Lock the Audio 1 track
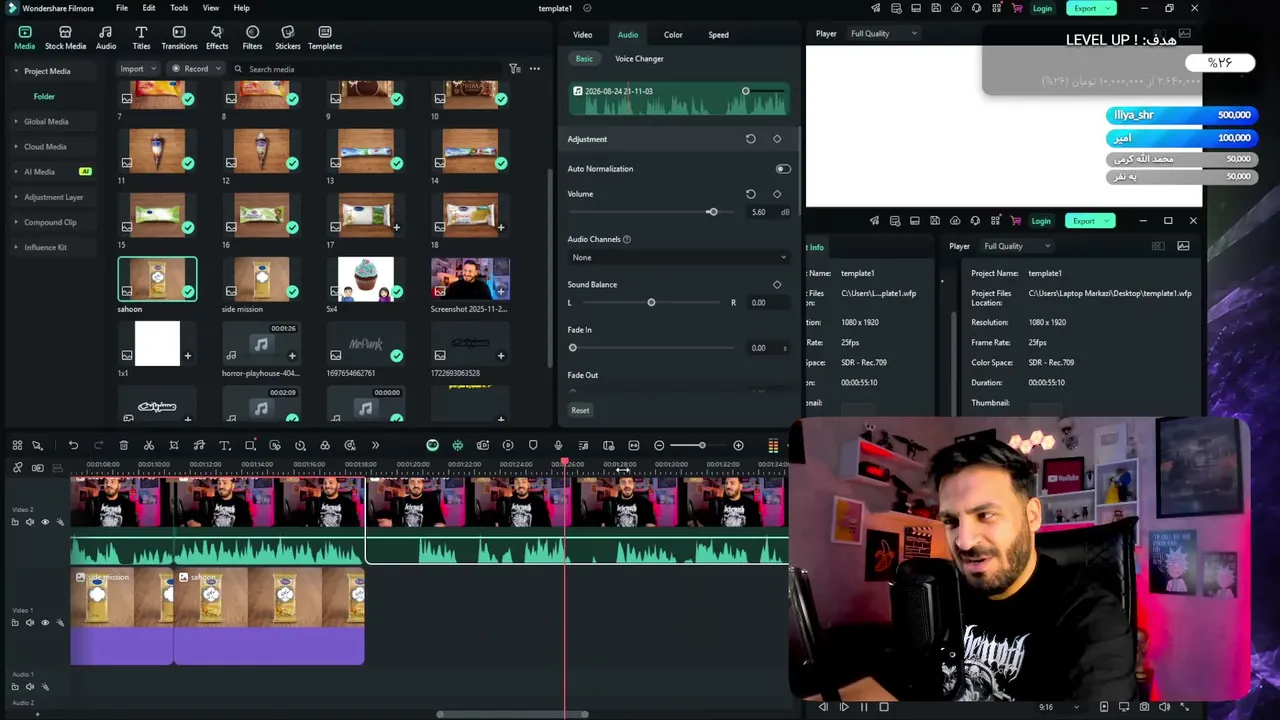This screenshot has height=720, width=1280. coord(15,687)
